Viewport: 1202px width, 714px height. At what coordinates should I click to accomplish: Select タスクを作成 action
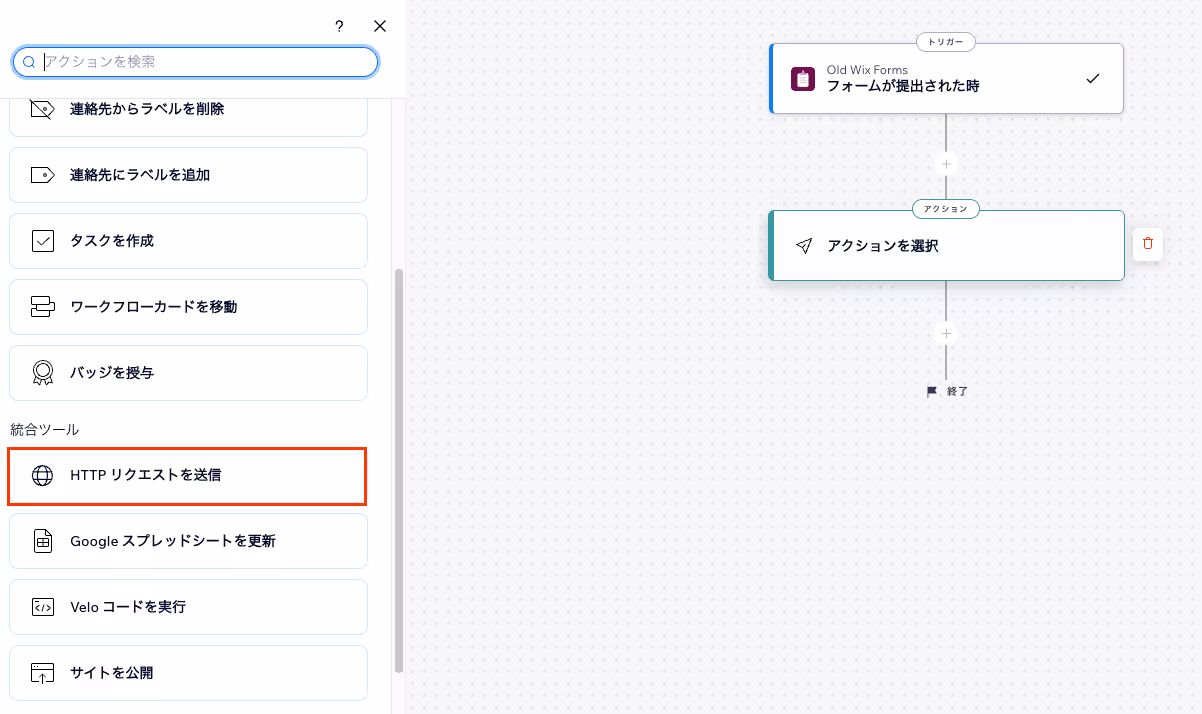coord(189,241)
